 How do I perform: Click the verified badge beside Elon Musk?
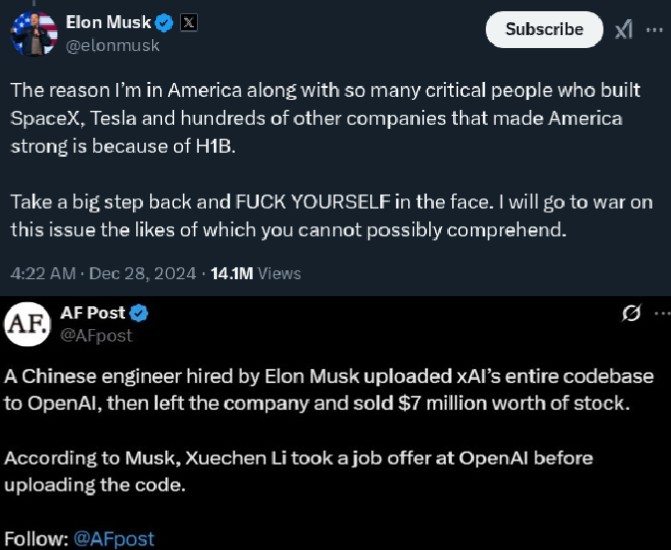click(x=164, y=22)
